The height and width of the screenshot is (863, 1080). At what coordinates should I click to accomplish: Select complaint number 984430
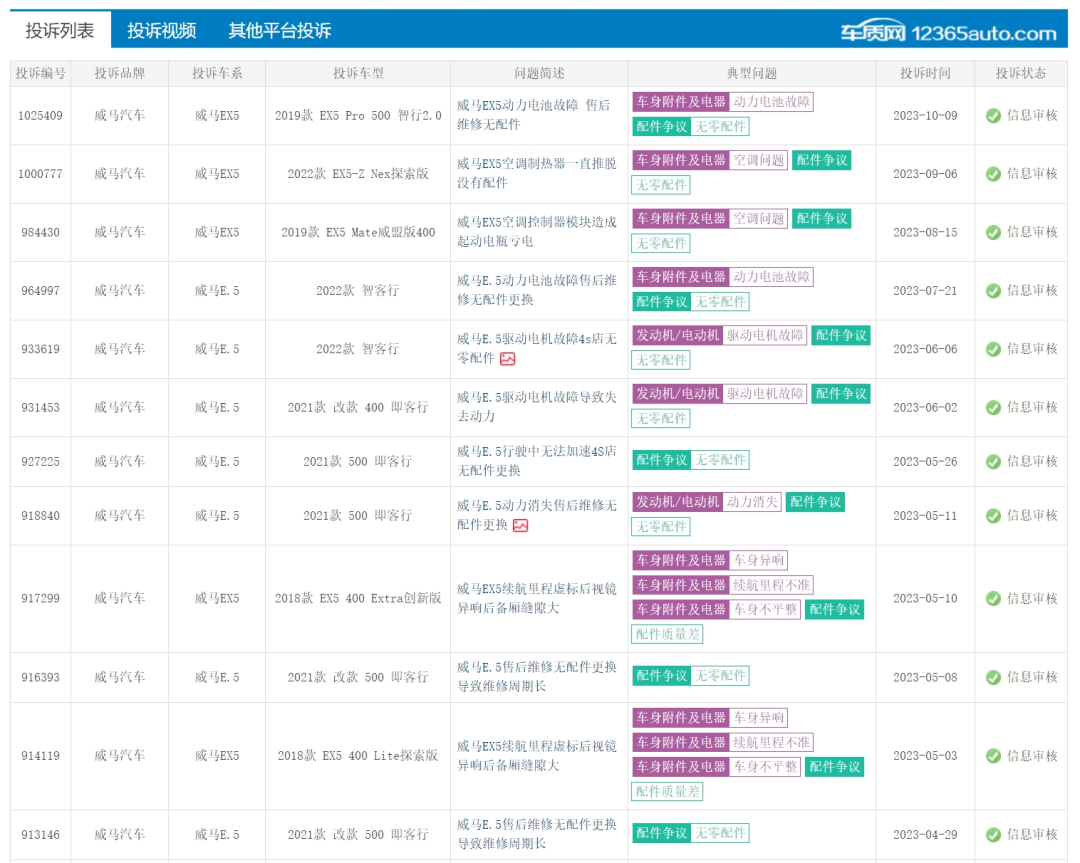pos(40,233)
